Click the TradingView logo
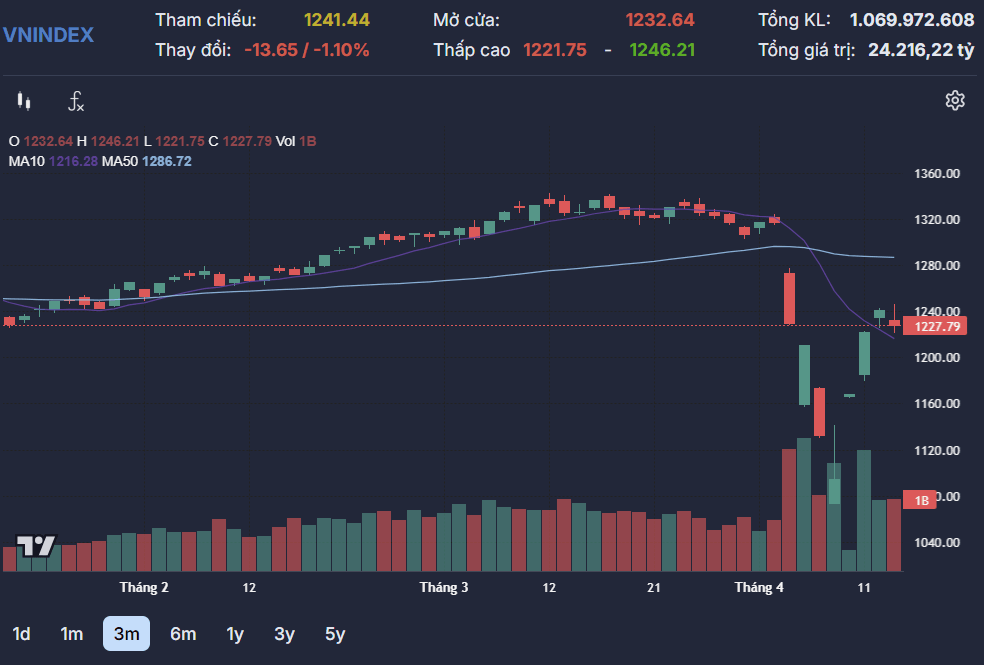This screenshot has height=665, width=984. [x=36, y=546]
